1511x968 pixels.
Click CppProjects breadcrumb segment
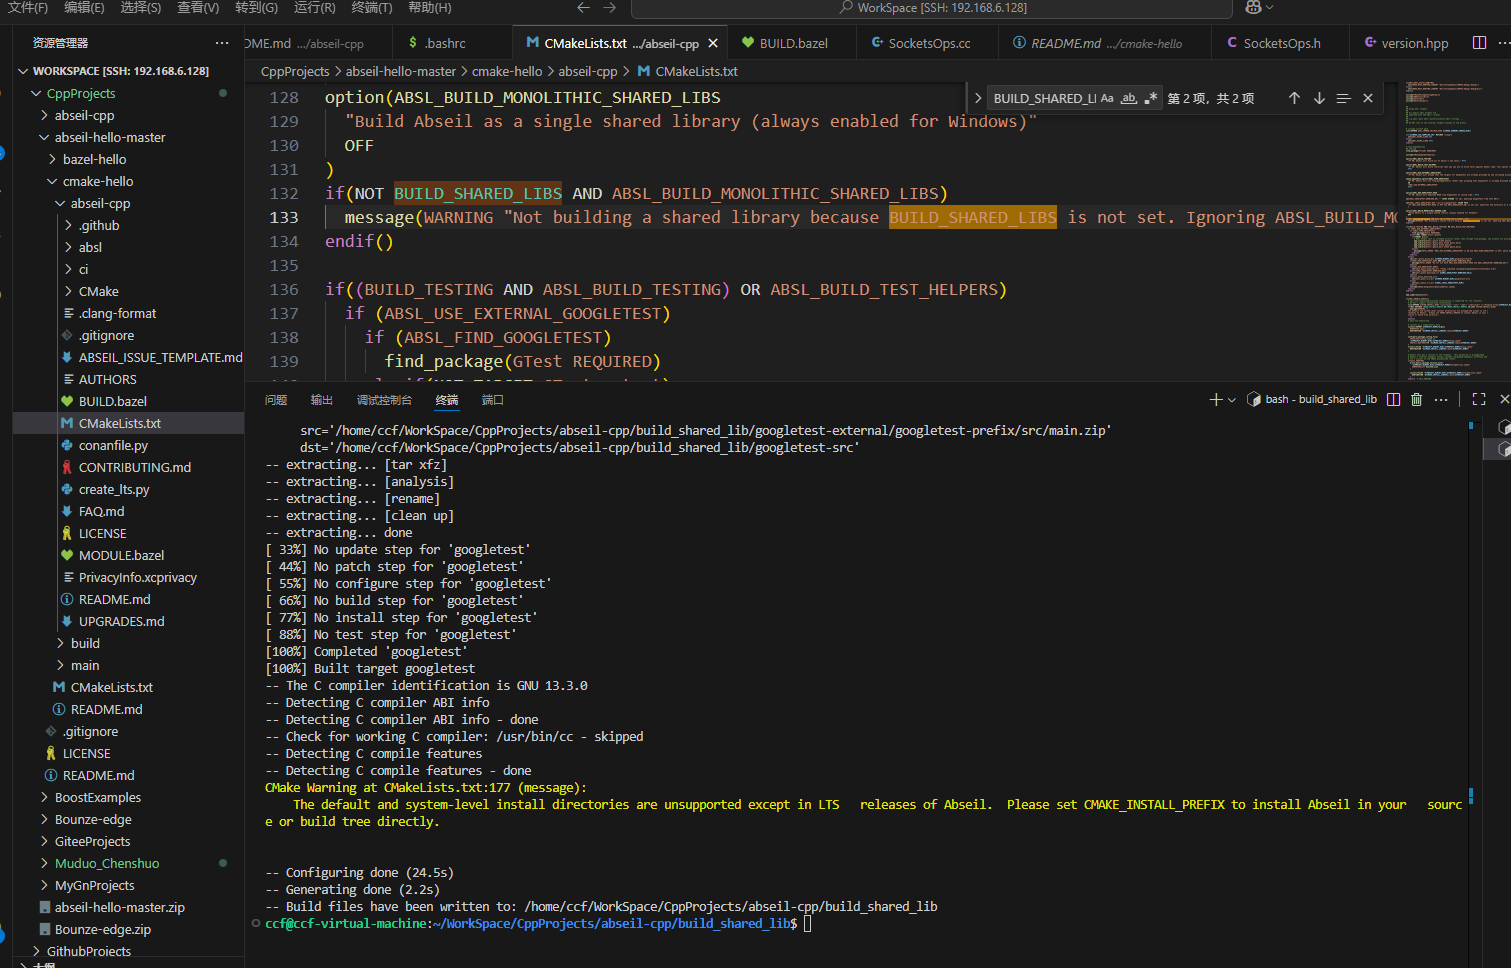(x=295, y=71)
